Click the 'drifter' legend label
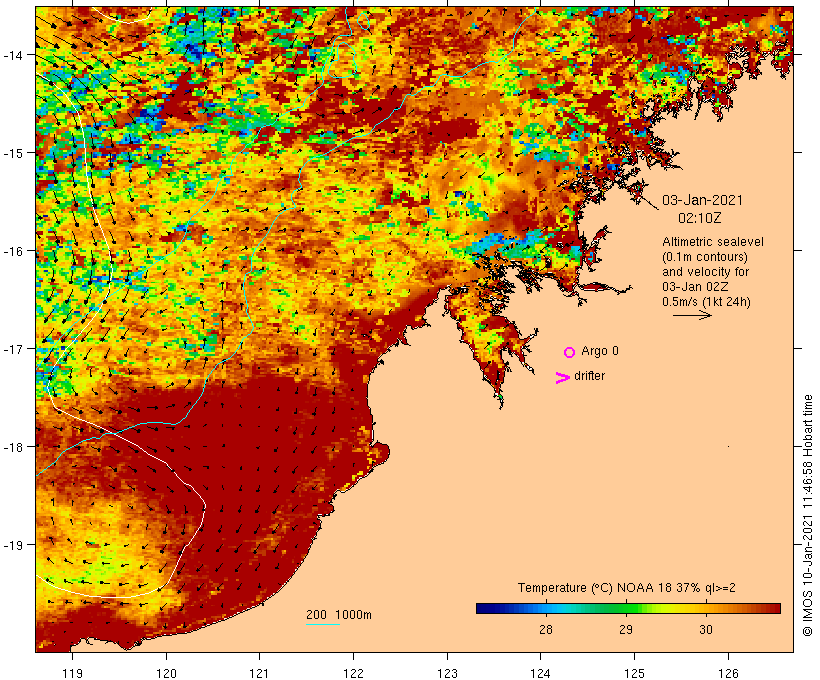 (x=589, y=376)
